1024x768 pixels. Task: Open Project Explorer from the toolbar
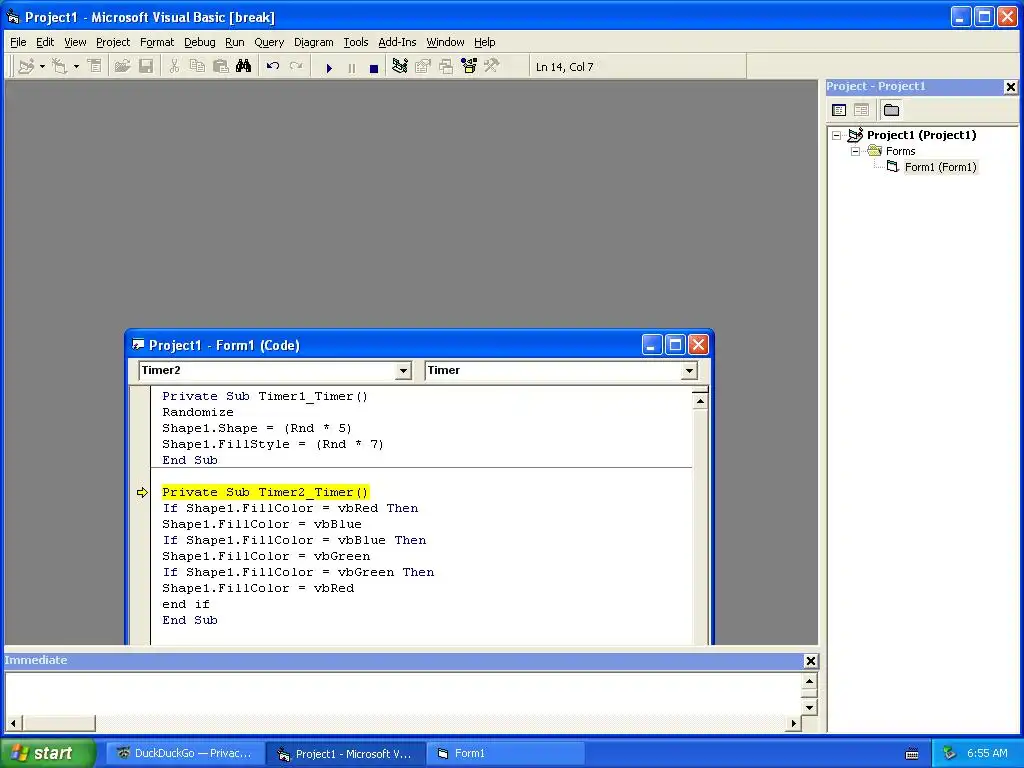point(400,67)
